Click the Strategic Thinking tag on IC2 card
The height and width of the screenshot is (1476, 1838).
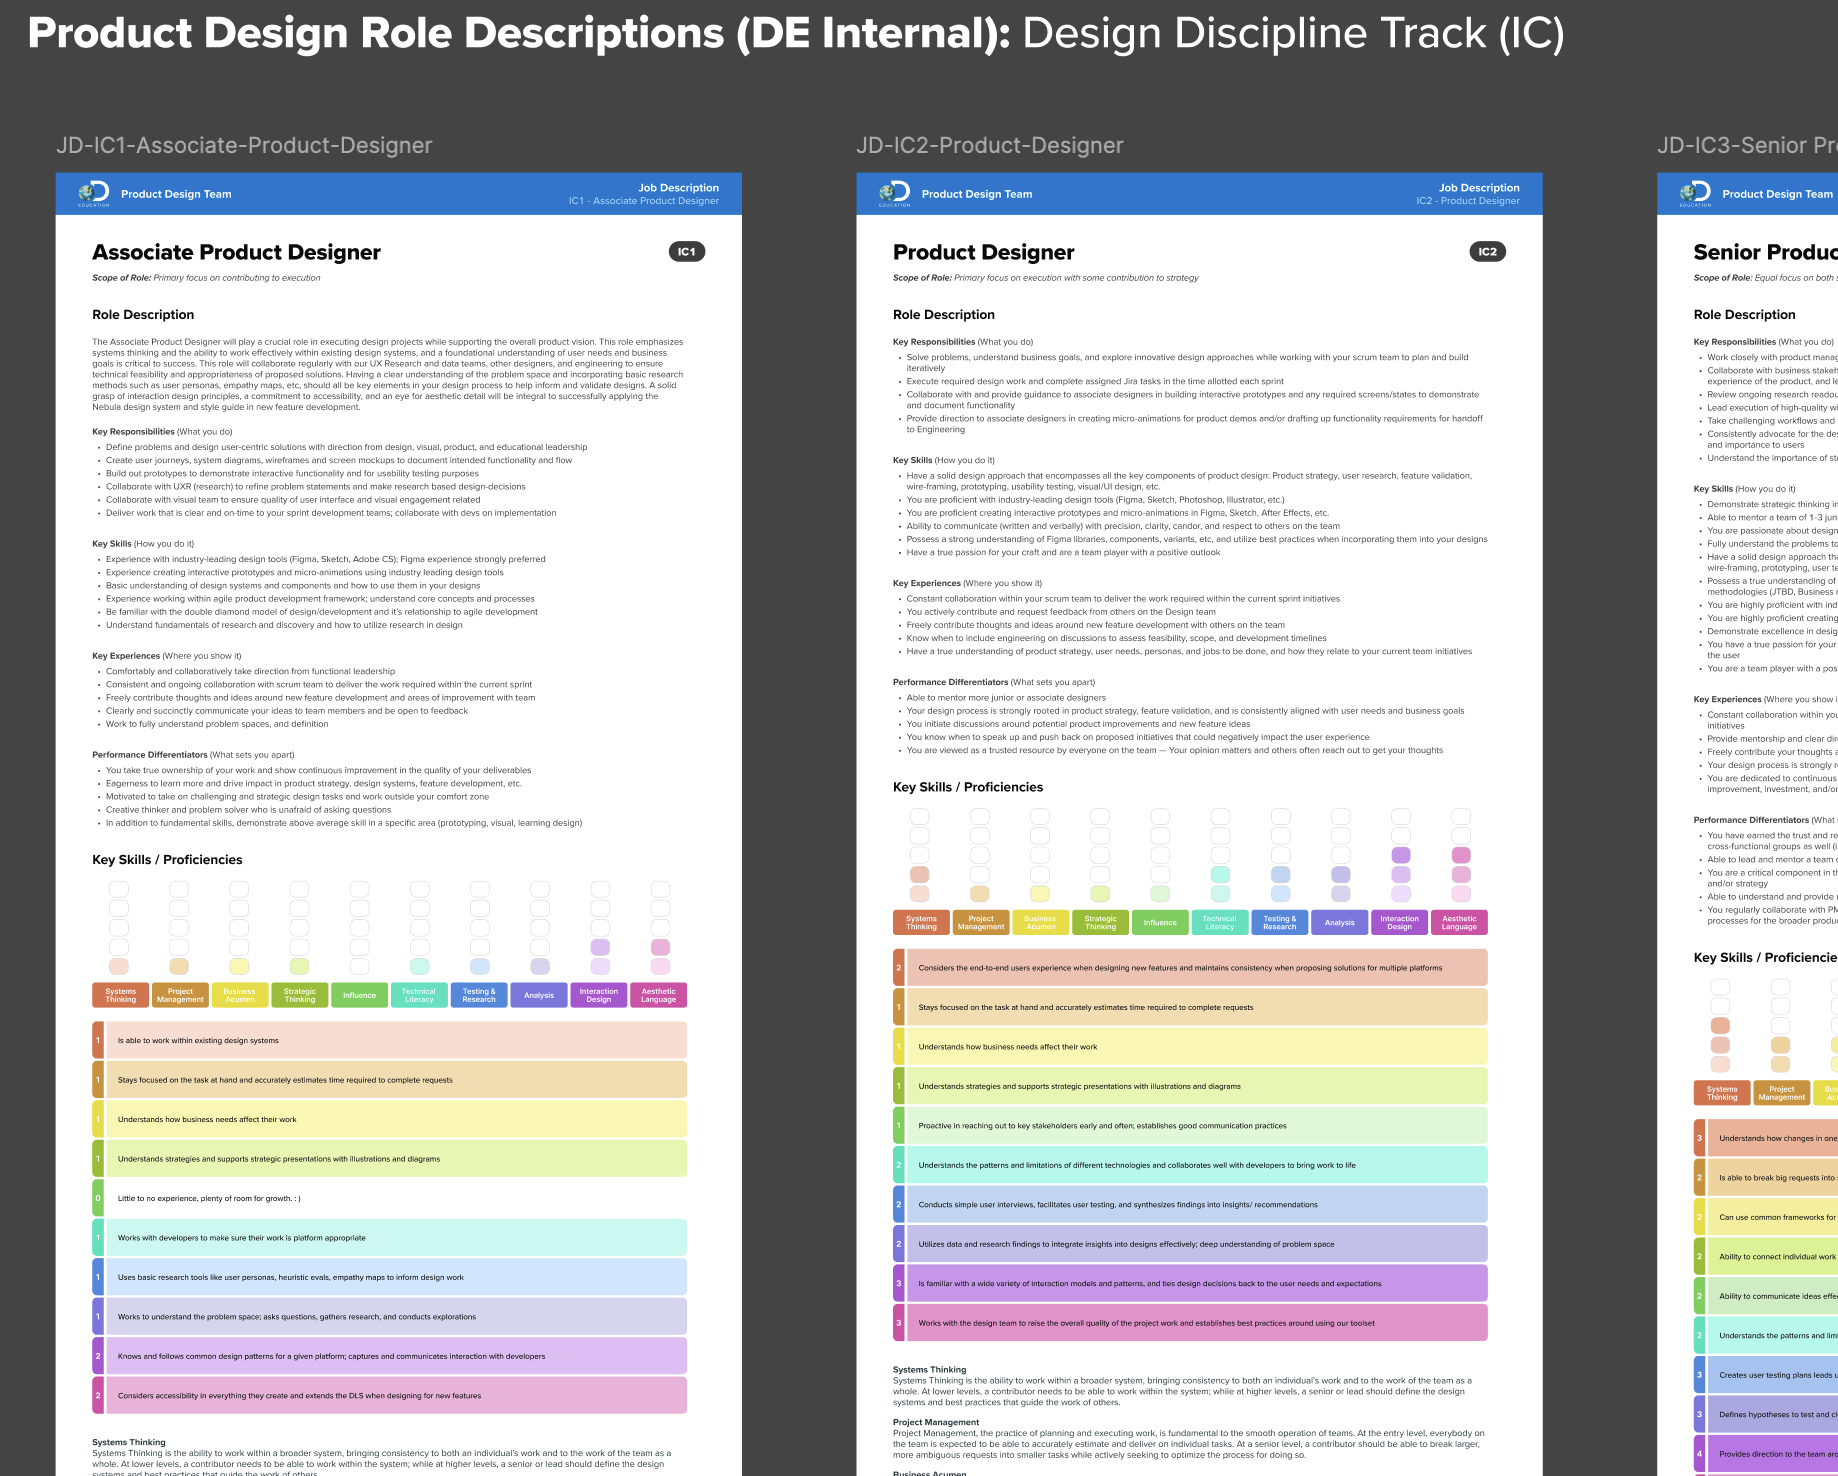1100,922
